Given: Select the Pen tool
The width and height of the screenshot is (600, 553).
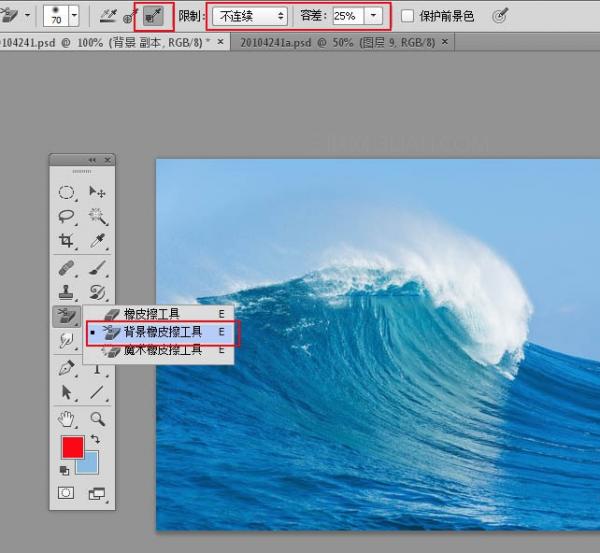Looking at the screenshot, I should (x=66, y=368).
